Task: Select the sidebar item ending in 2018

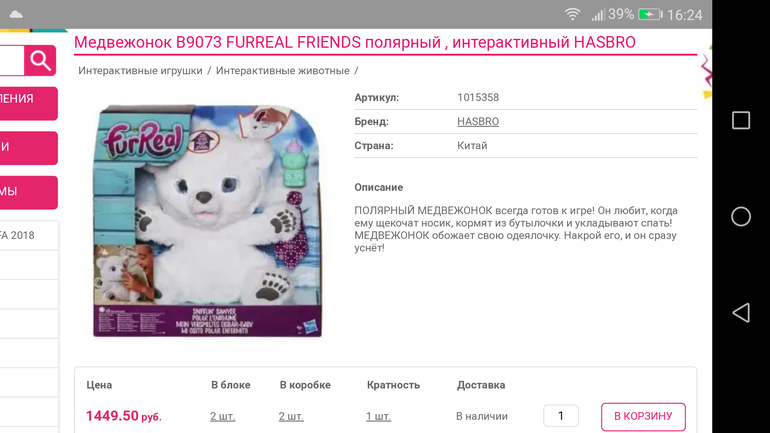Action: coord(28,235)
